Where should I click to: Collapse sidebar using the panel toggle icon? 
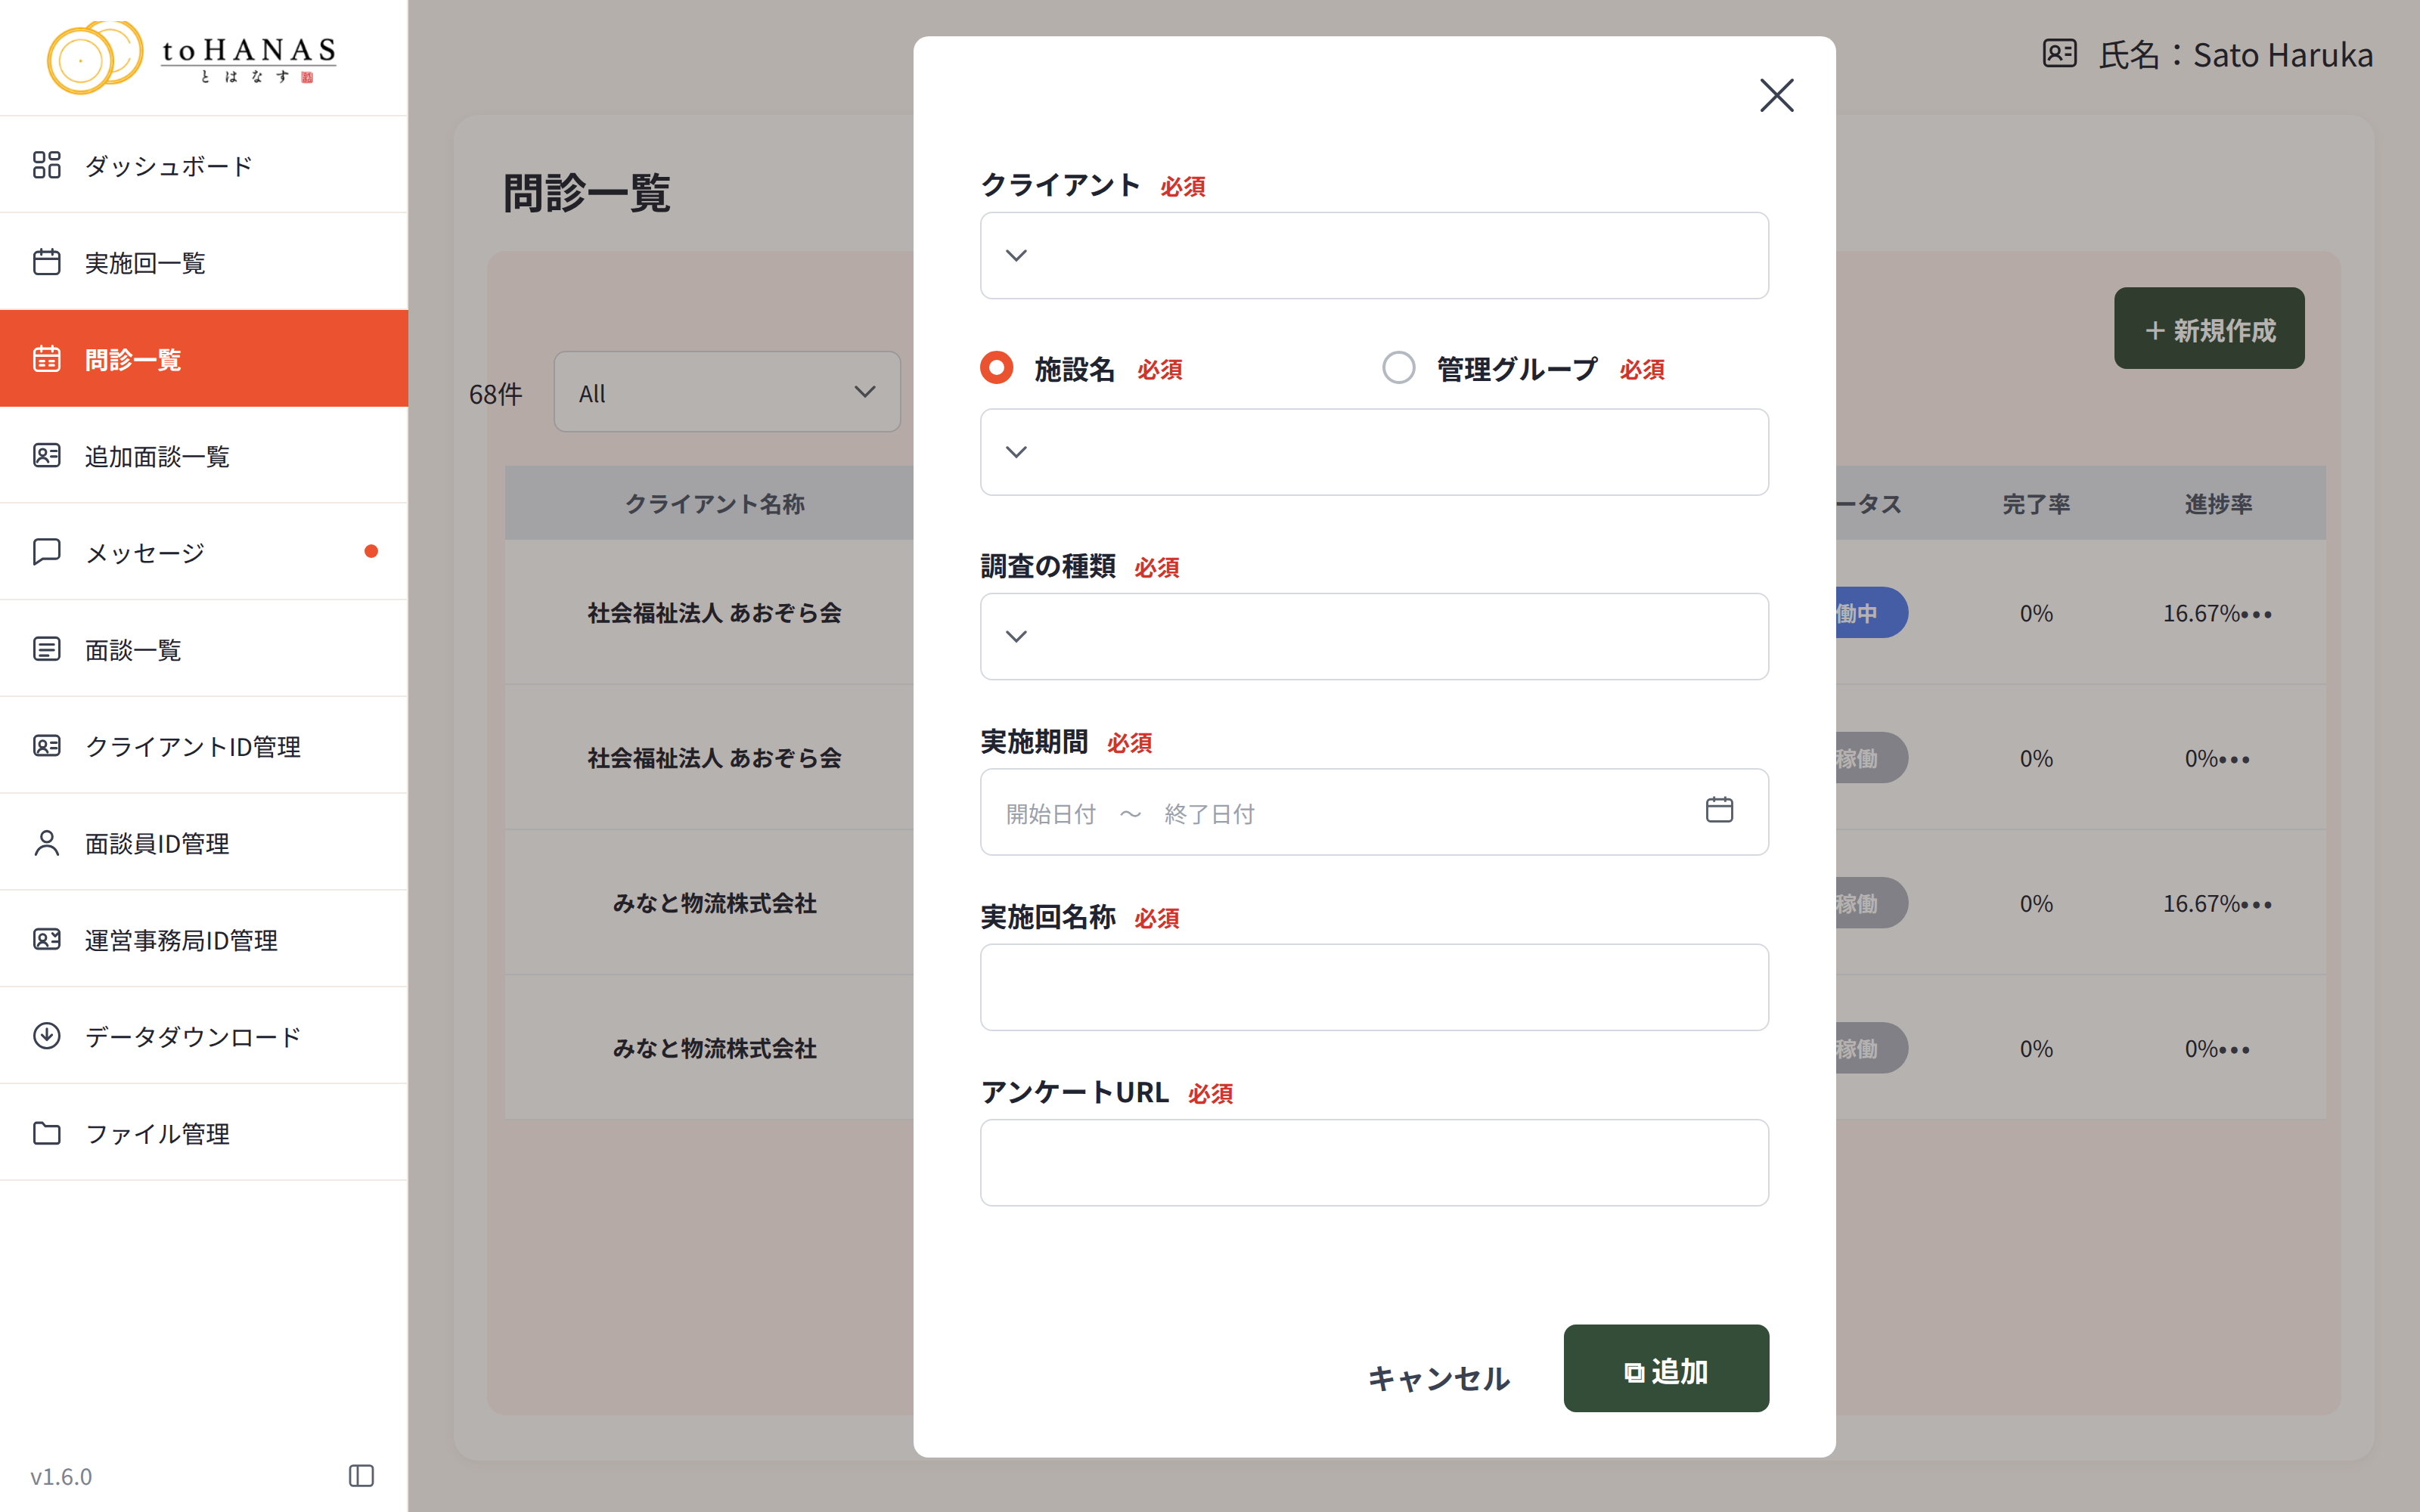pyautogui.click(x=361, y=1476)
